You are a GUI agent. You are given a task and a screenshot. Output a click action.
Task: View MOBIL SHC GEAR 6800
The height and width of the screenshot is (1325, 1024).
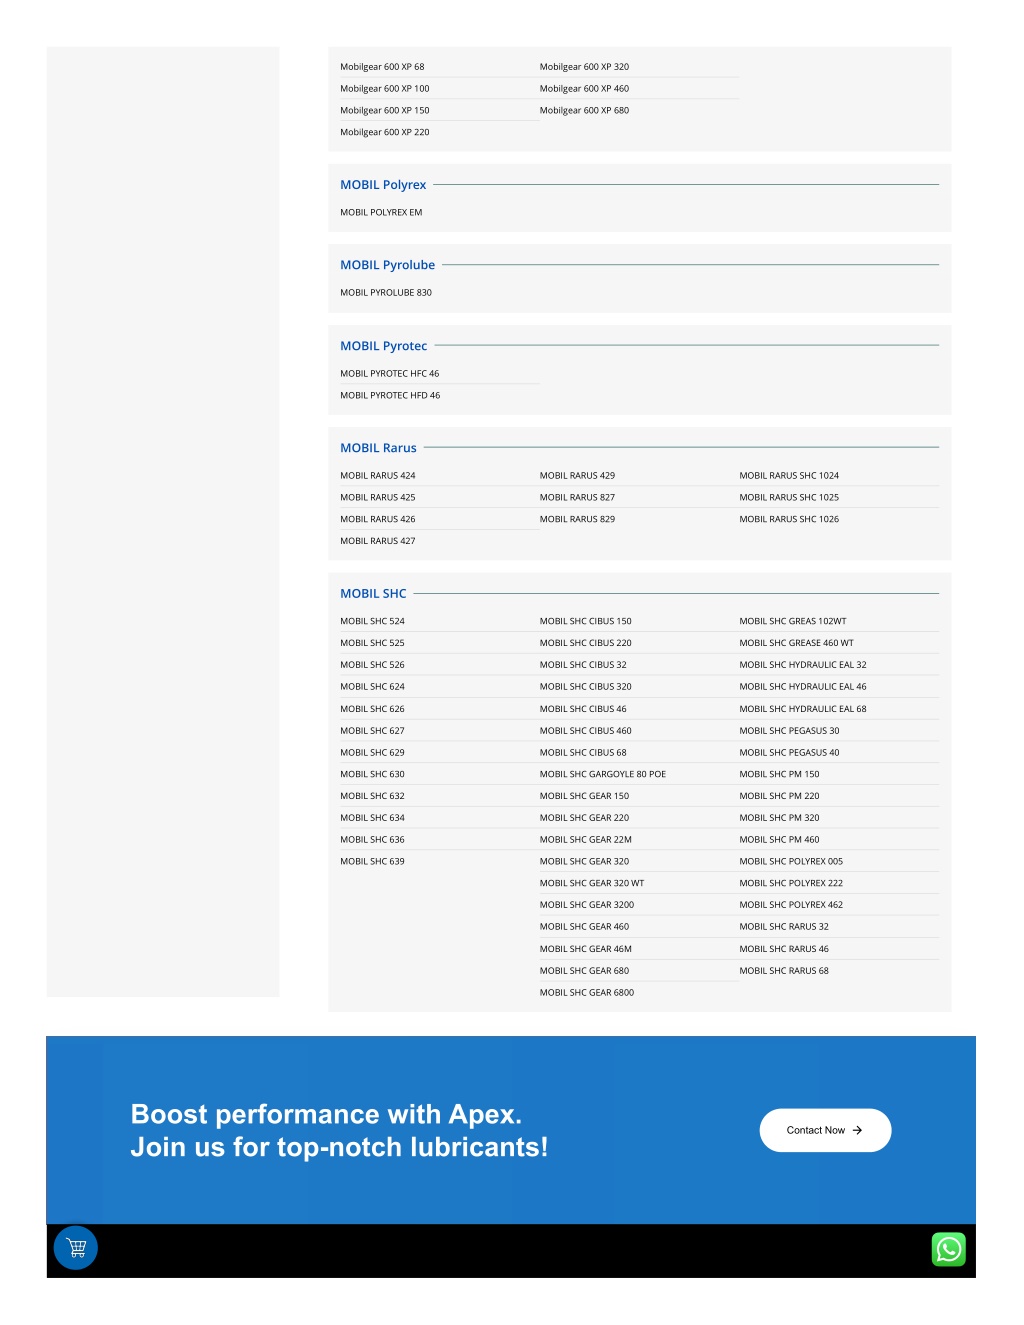pyautogui.click(x=587, y=993)
